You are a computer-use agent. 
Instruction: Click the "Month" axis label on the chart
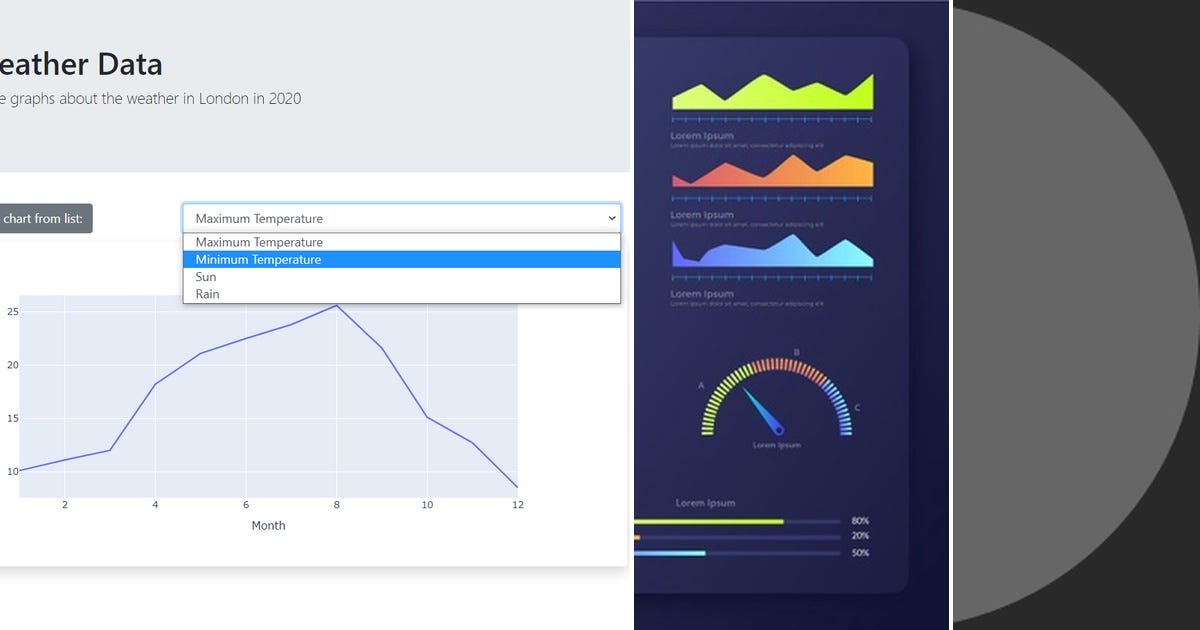268,525
